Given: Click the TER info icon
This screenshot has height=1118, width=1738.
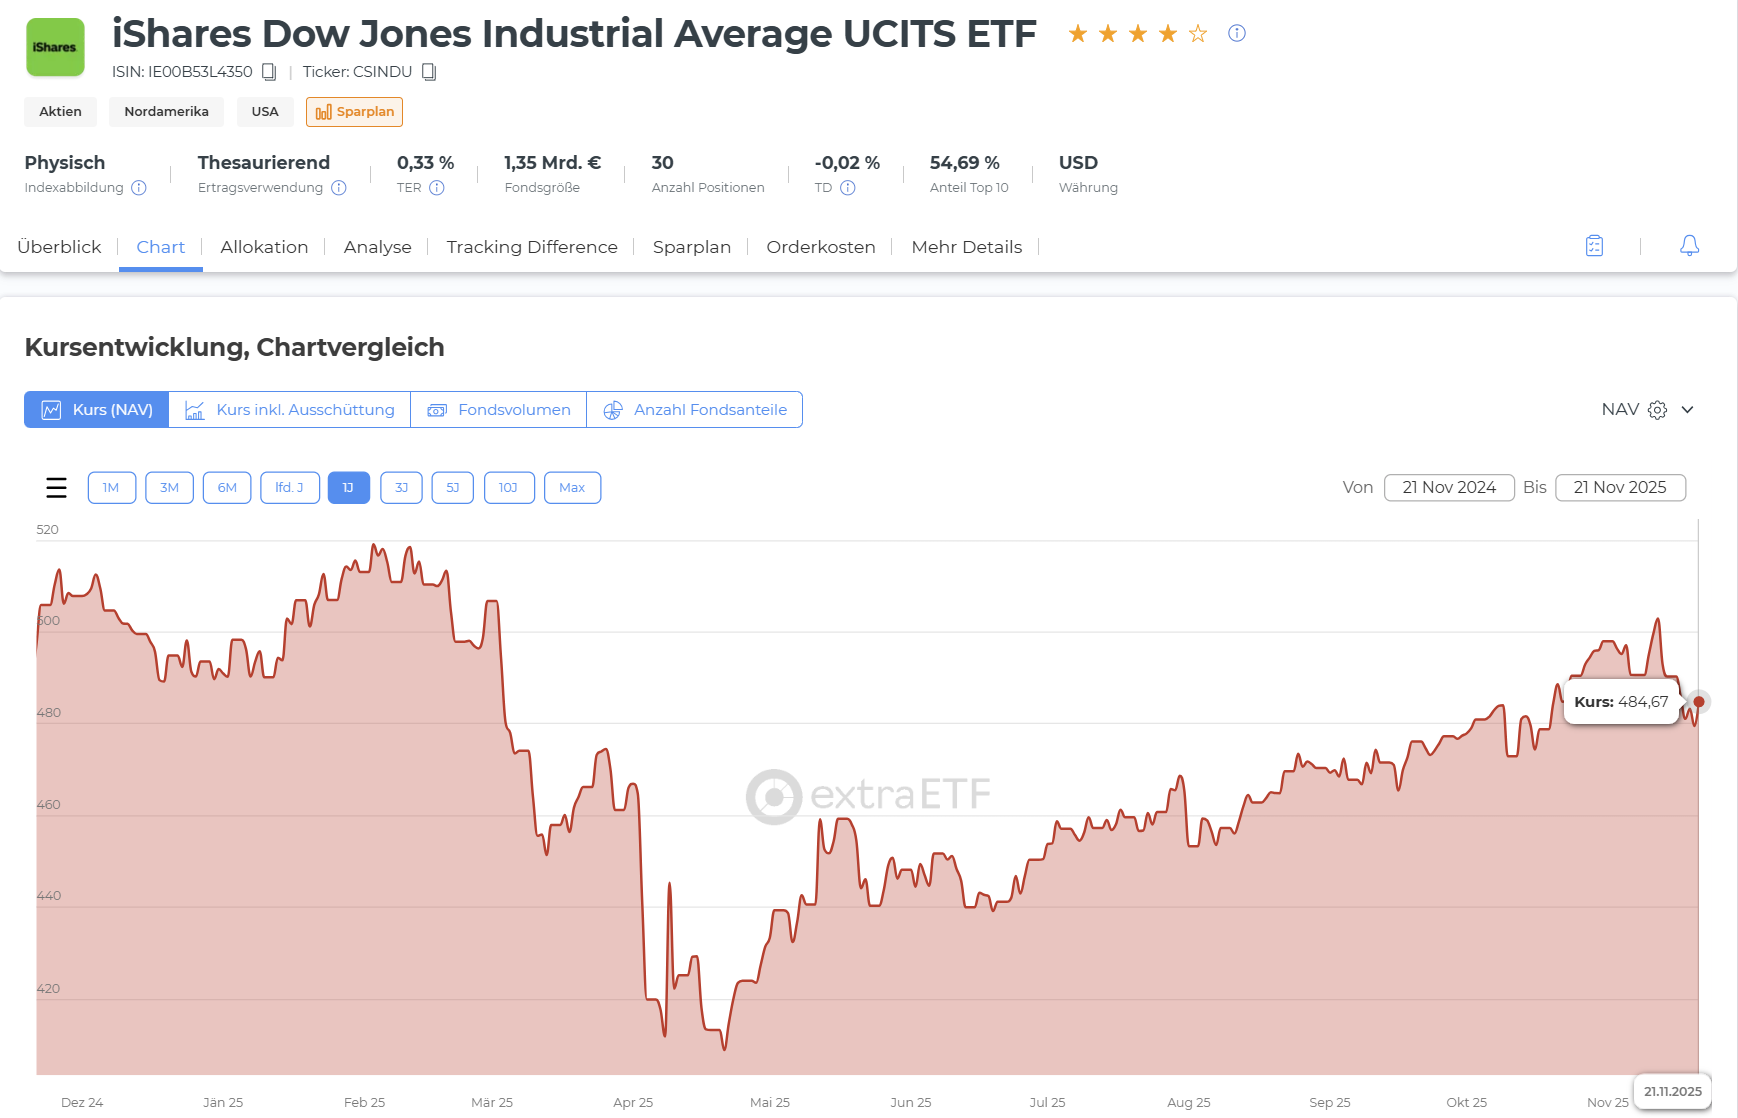Looking at the screenshot, I should (437, 188).
